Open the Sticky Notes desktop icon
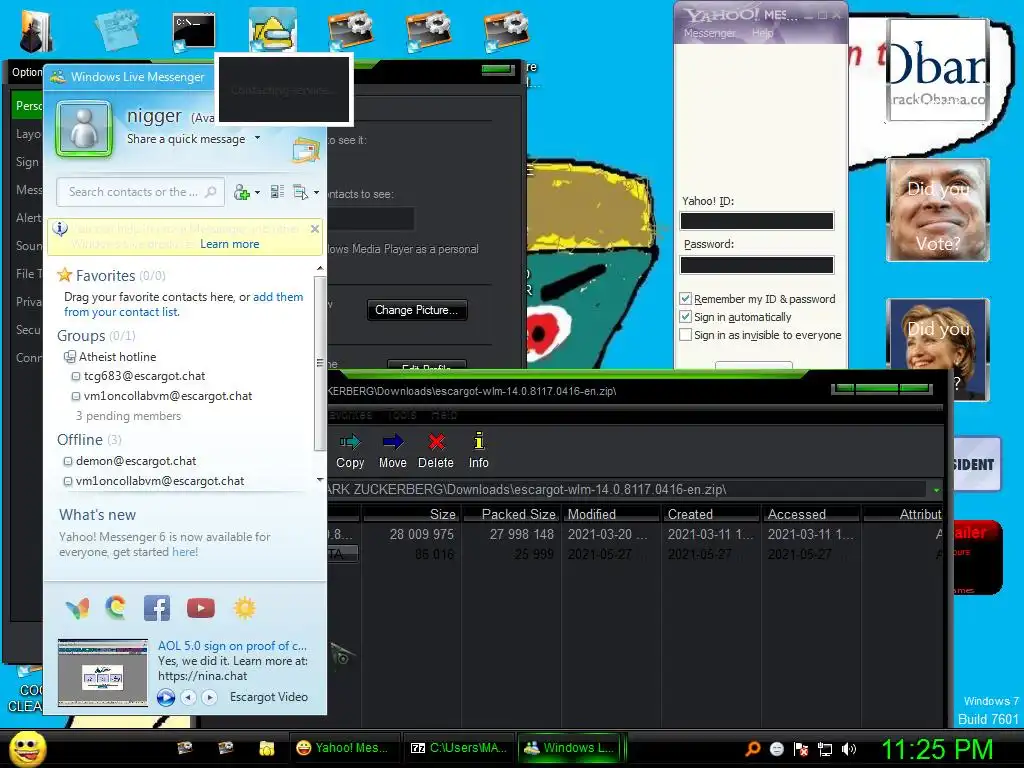 [117, 29]
